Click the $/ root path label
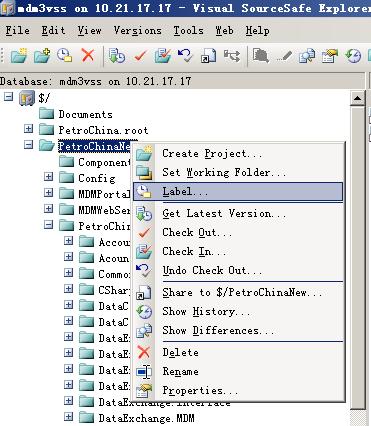This screenshot has width=371, height=426. coord(44,98)
